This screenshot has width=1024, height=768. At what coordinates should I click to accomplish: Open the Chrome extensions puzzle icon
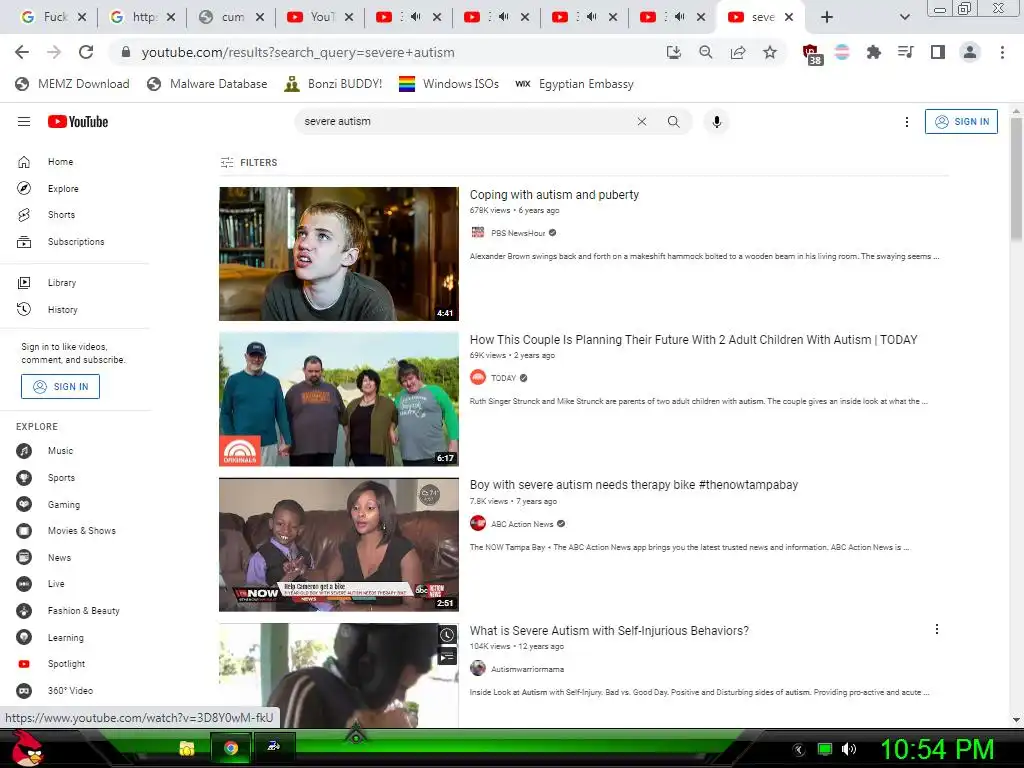tap(873, 52)
